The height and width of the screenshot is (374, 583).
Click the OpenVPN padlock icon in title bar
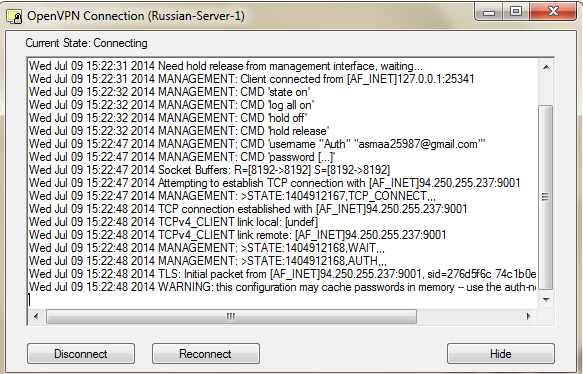tap(15, 17)
